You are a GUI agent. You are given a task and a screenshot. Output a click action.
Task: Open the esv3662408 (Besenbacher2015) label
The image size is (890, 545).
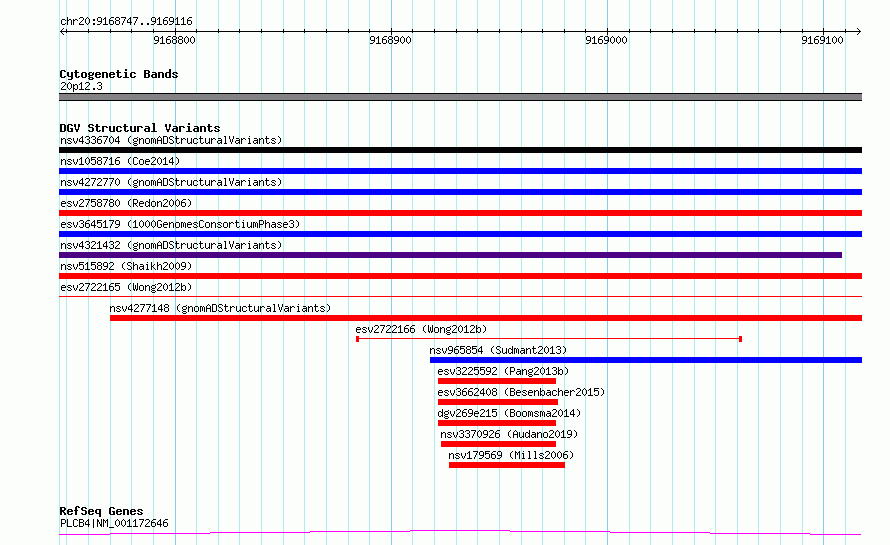pyautogui.click(x=521, y=392)
